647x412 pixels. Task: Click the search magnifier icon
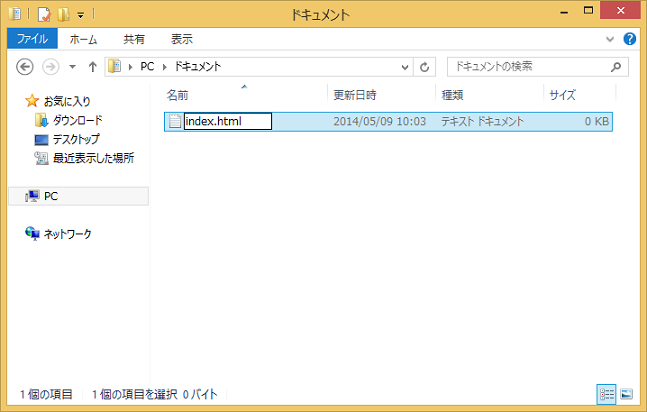(619, 67)
